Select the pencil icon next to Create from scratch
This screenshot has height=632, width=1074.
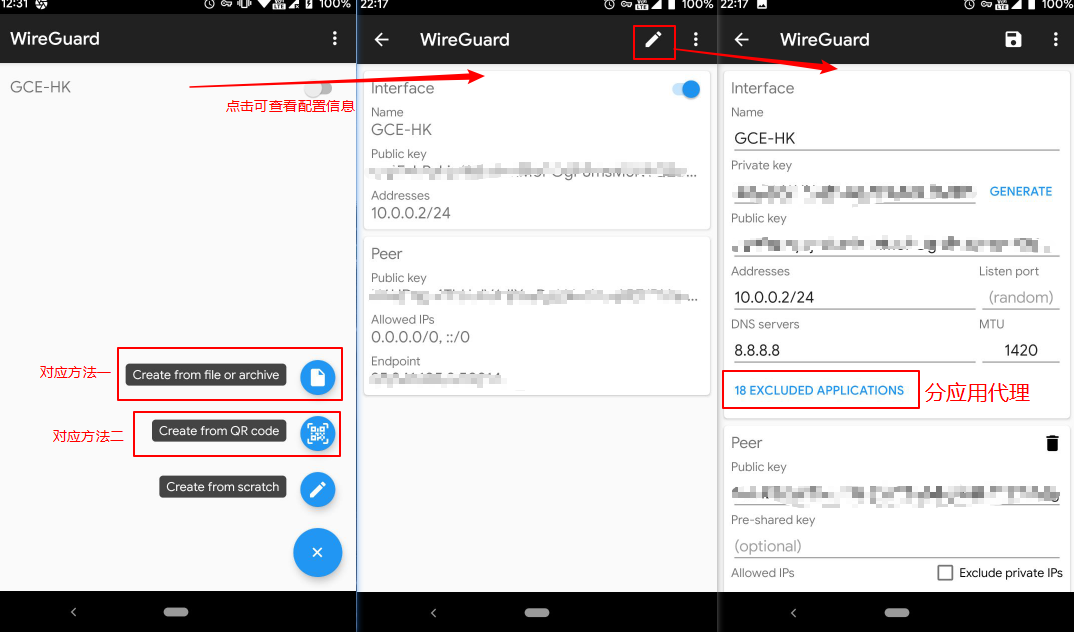pos(318,489)
